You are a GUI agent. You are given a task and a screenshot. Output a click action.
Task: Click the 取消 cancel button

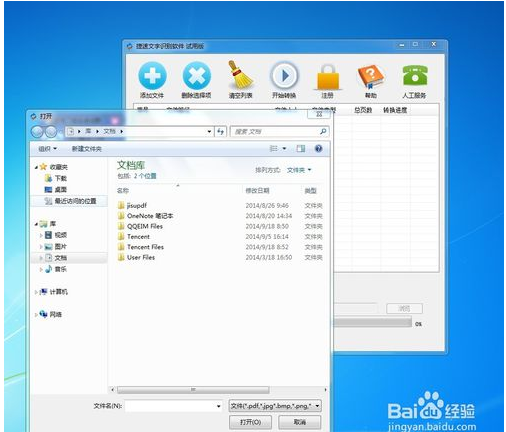pos(300,422)
